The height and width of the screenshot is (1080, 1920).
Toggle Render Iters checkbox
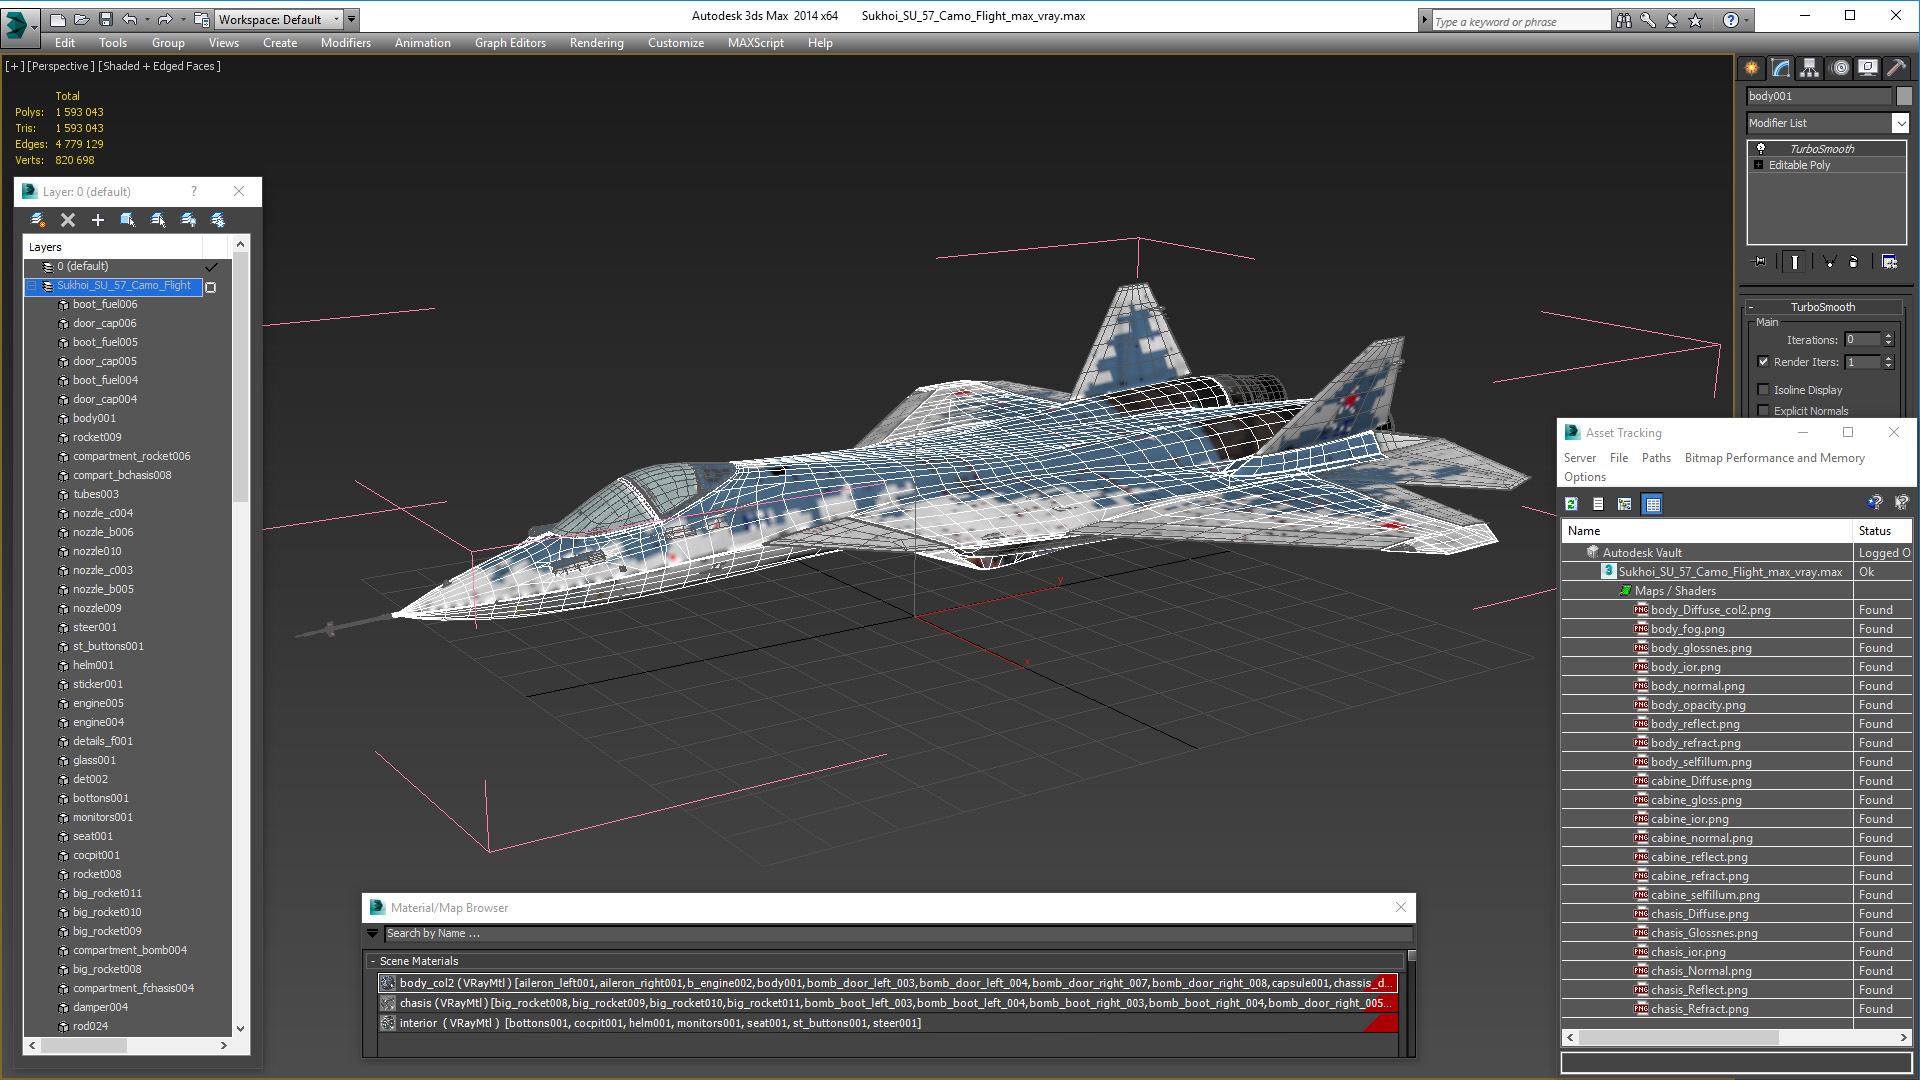point(1764,362)
